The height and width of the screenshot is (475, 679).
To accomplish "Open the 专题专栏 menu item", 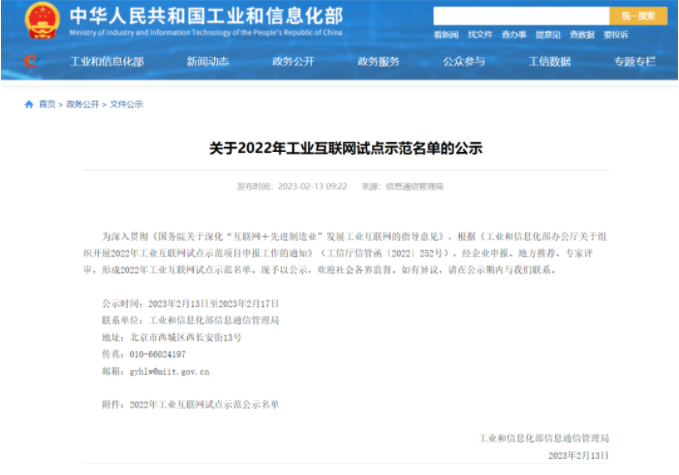I will [x=634, y=62].
